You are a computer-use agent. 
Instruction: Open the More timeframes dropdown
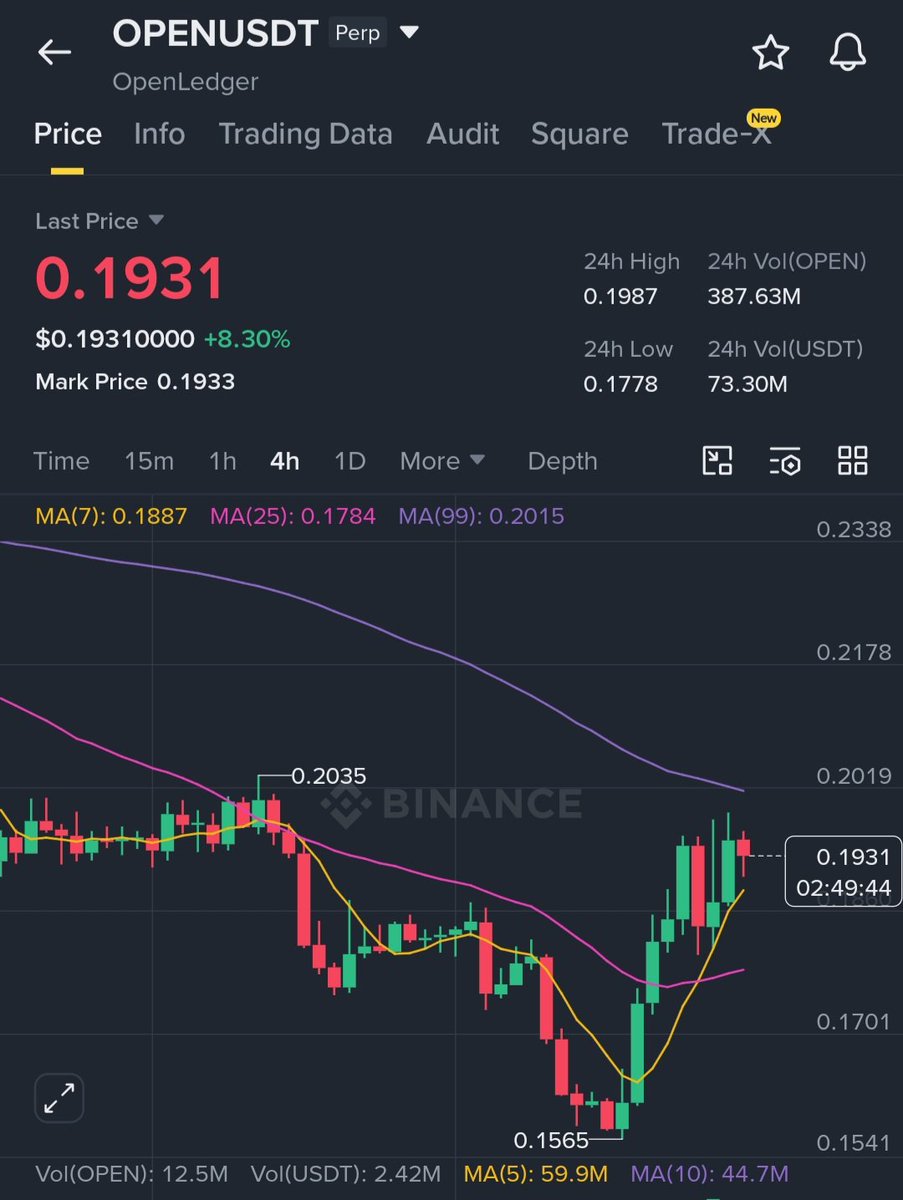pyautogui.click(x=442, y=461)
